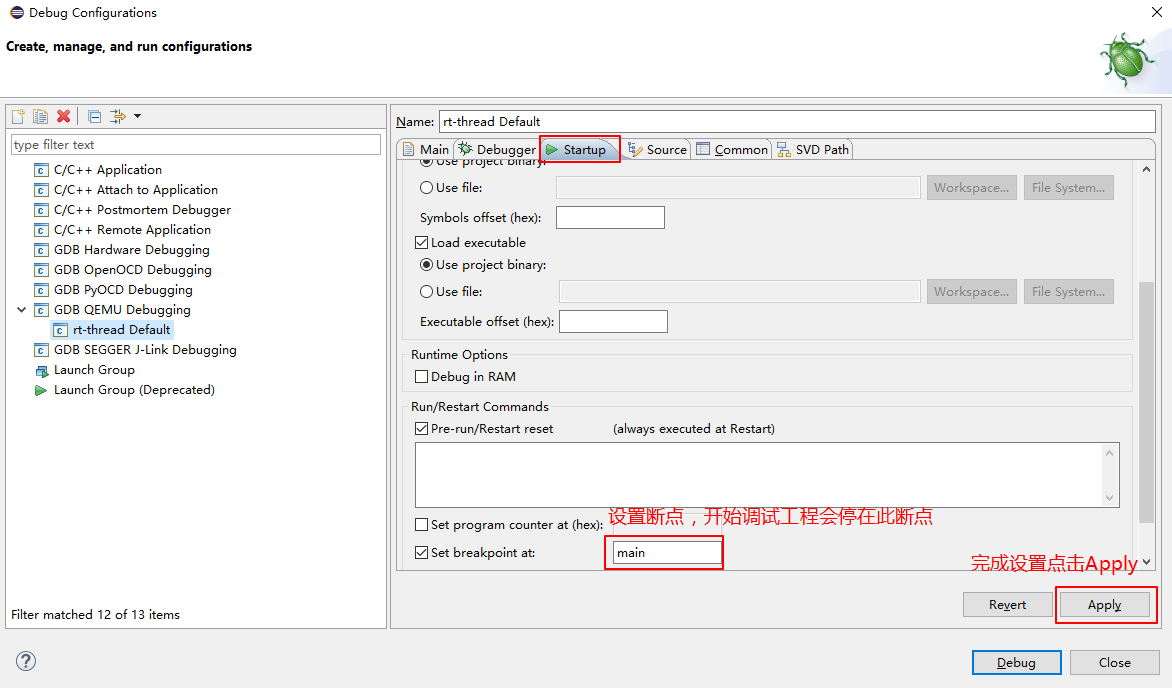Check Set program counter at (hex)
1172x688 pixels.
421,524
